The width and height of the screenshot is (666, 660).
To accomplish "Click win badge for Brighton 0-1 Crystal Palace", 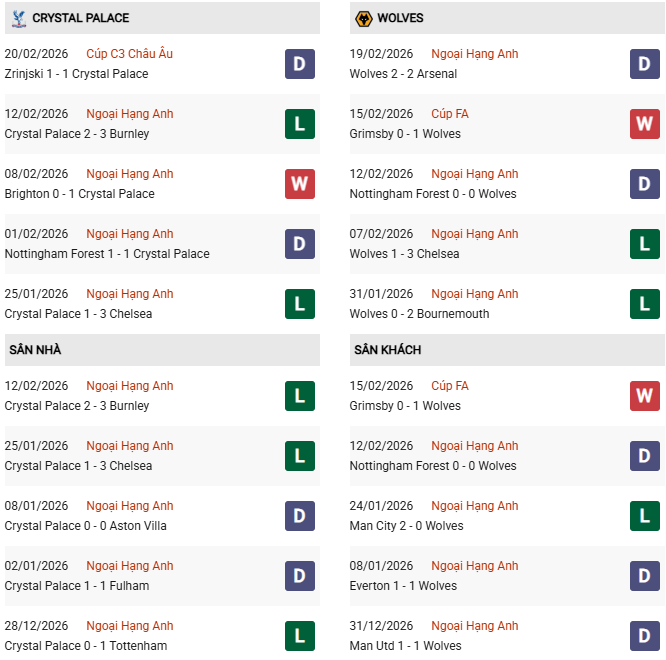I will pyautogui.click(x=299, y=184).
